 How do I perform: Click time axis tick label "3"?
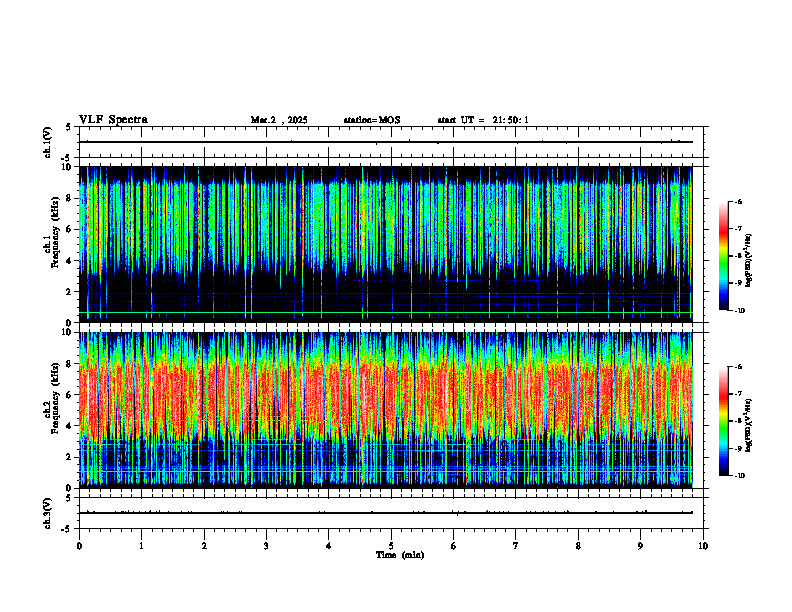tap(266, 546)
